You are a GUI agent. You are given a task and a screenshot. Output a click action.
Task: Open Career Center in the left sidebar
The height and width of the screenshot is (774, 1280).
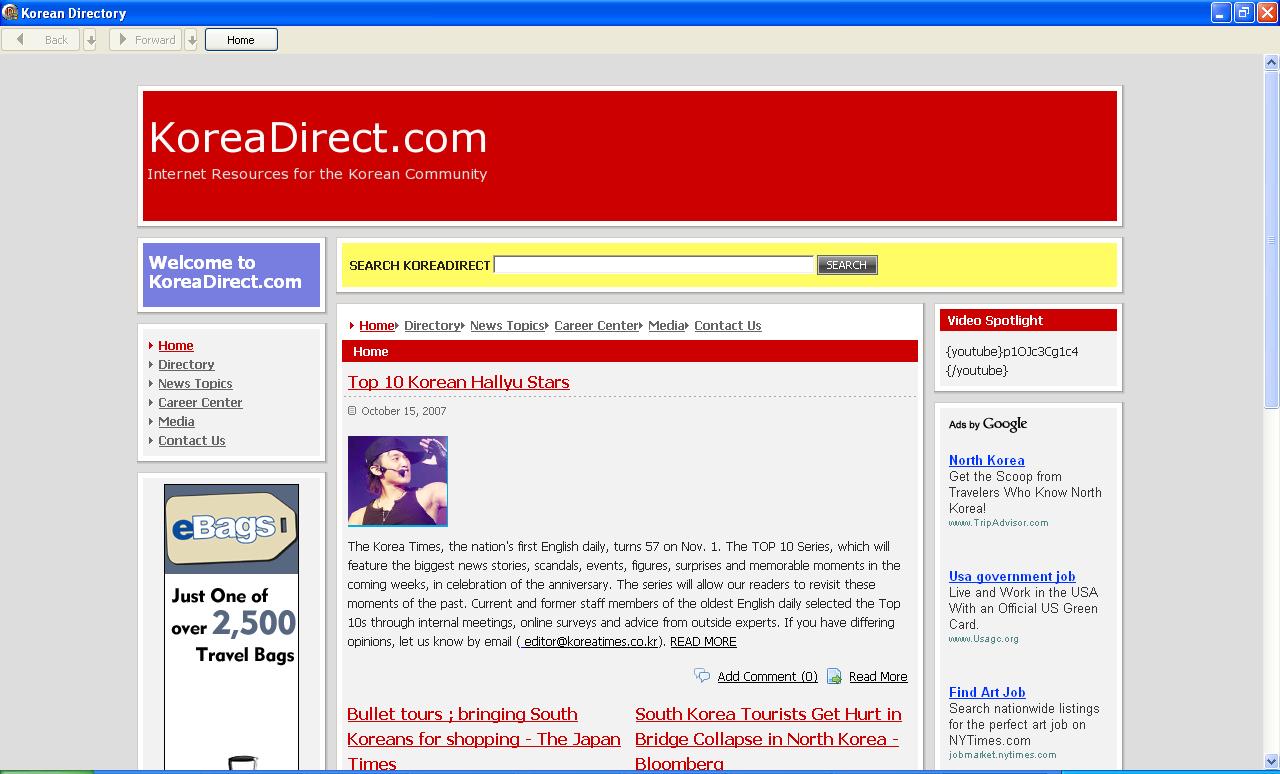(200, 403)
